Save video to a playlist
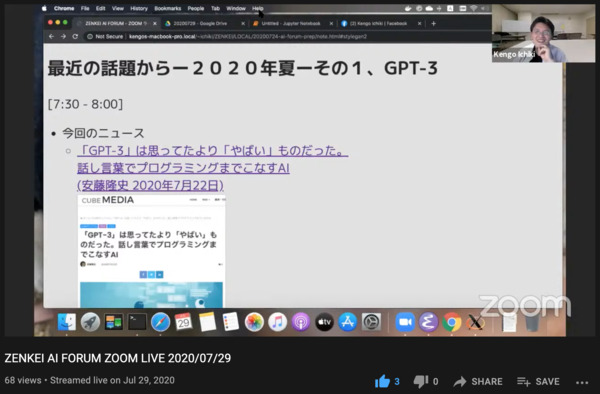The image size is (600, 394). point(538,381)
